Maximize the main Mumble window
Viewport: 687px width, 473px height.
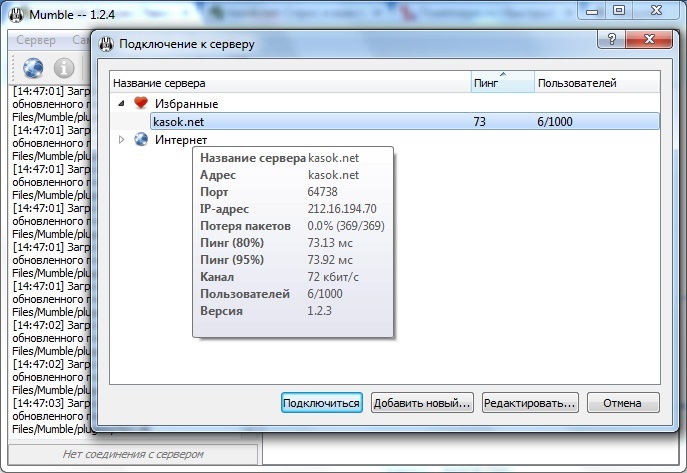pos(619,10)
